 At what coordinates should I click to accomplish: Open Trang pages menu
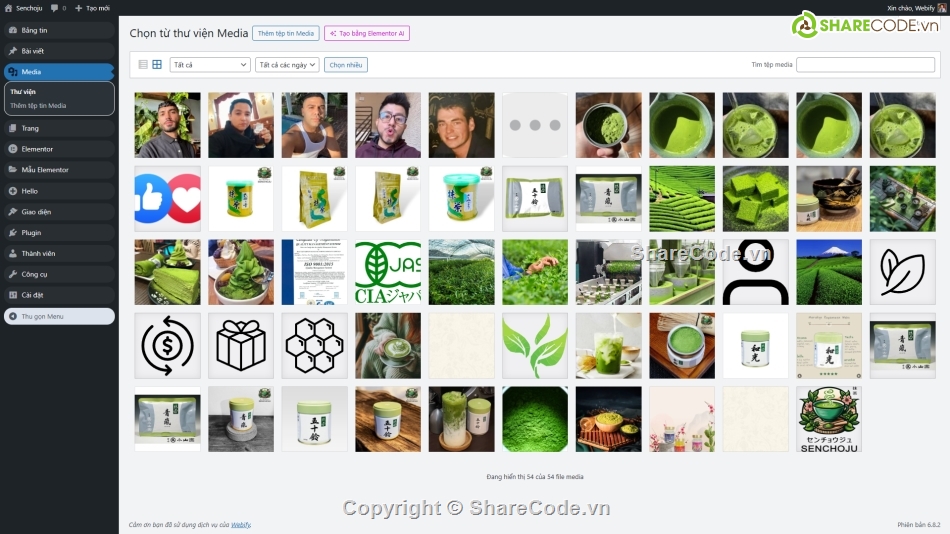pyautogui.click(x=59, y=128)
